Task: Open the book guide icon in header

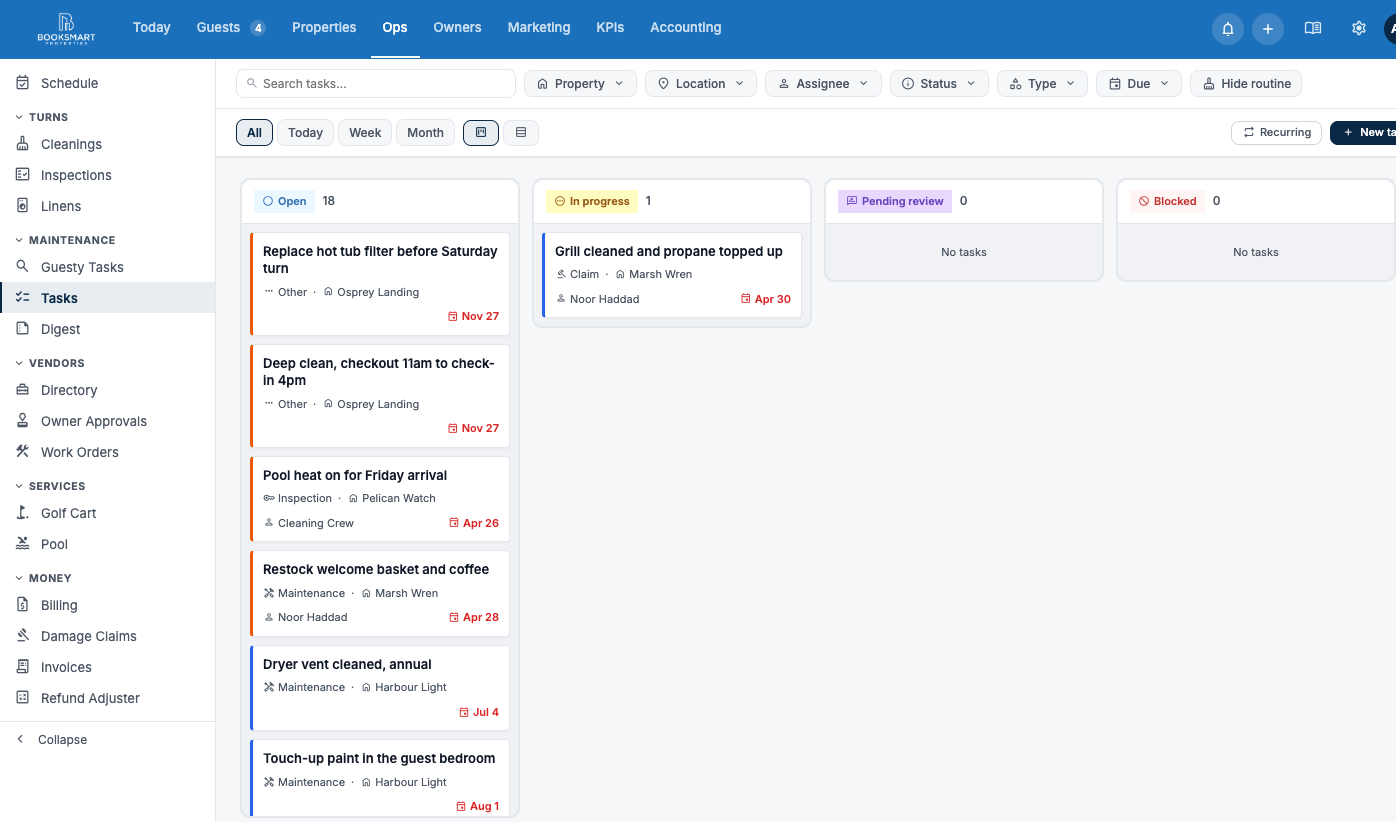Action: coord(1313,28)
